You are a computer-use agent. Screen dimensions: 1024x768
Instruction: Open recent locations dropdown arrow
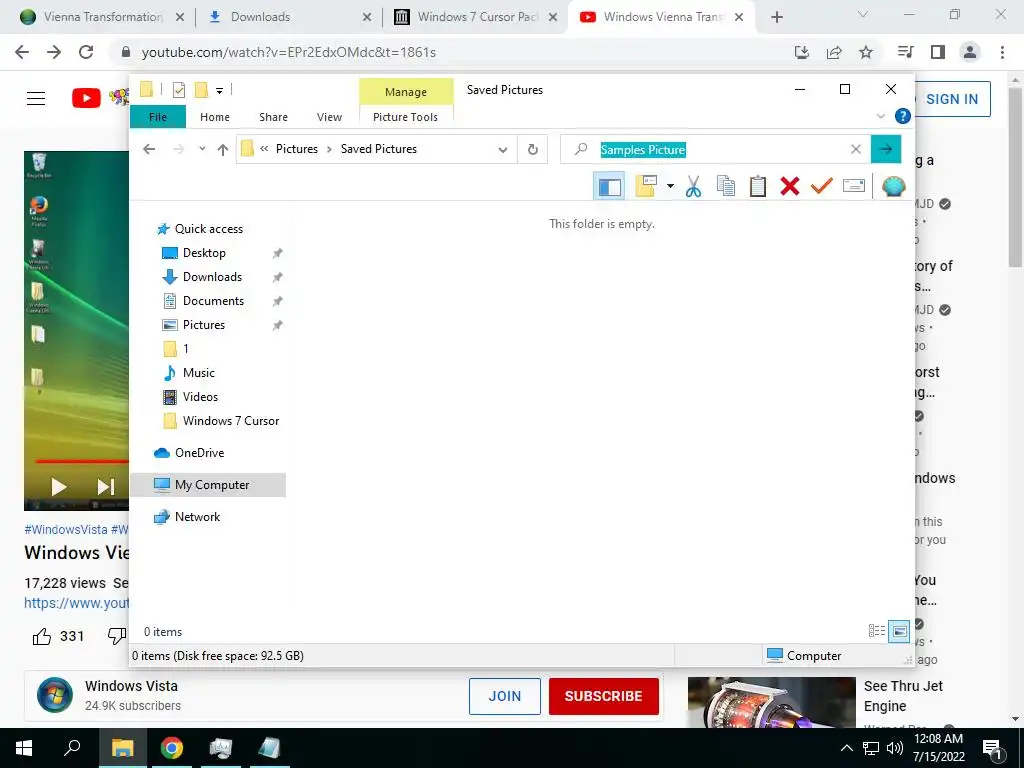202,149
